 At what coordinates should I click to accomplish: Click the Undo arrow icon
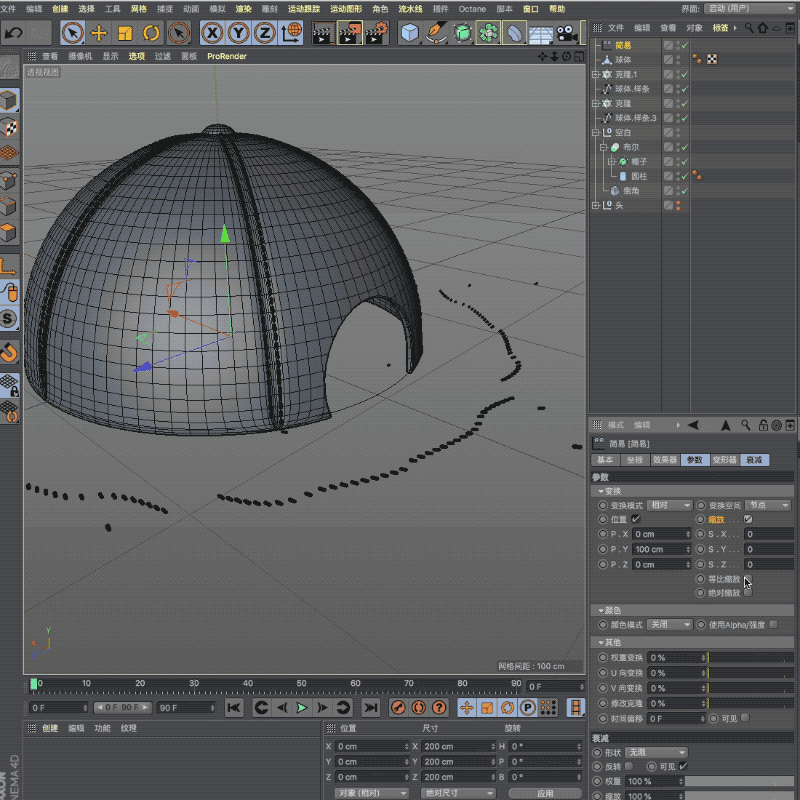(x=13, y=33)
